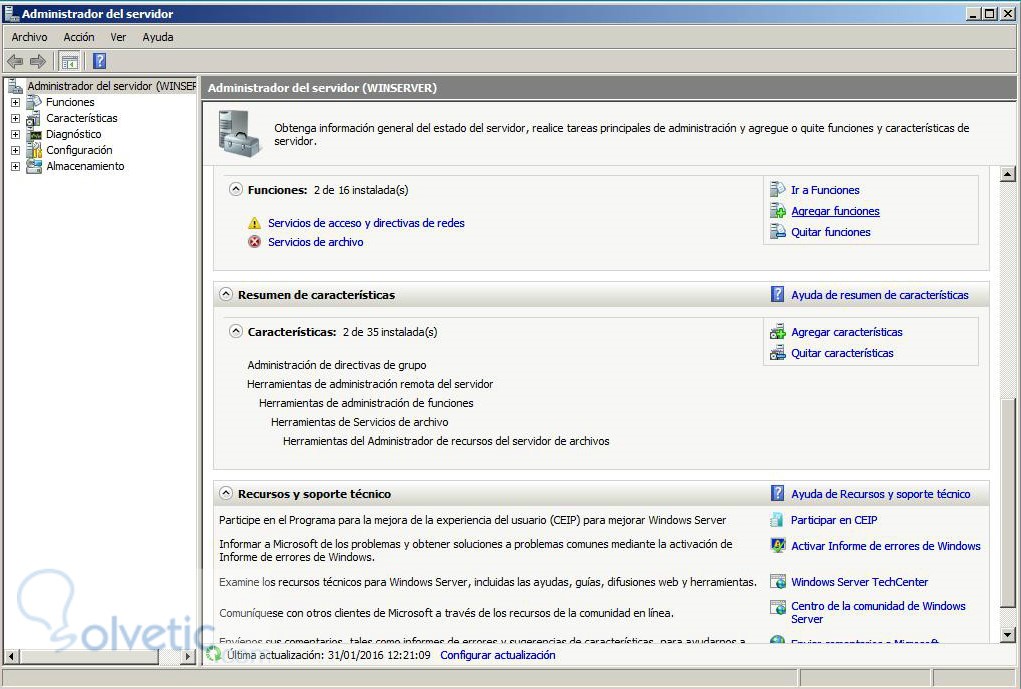Image resolution: width=1021 pixels, height=689 pixels.
Task: Click the Agregar funciones link
Action: pyautogui.click(x=835, y=211)
